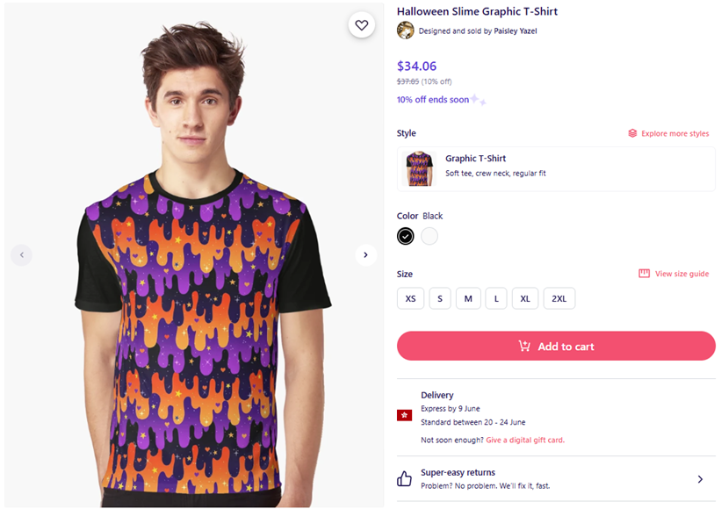
Task: Choose size 2XL
Action: coord(559,299)
